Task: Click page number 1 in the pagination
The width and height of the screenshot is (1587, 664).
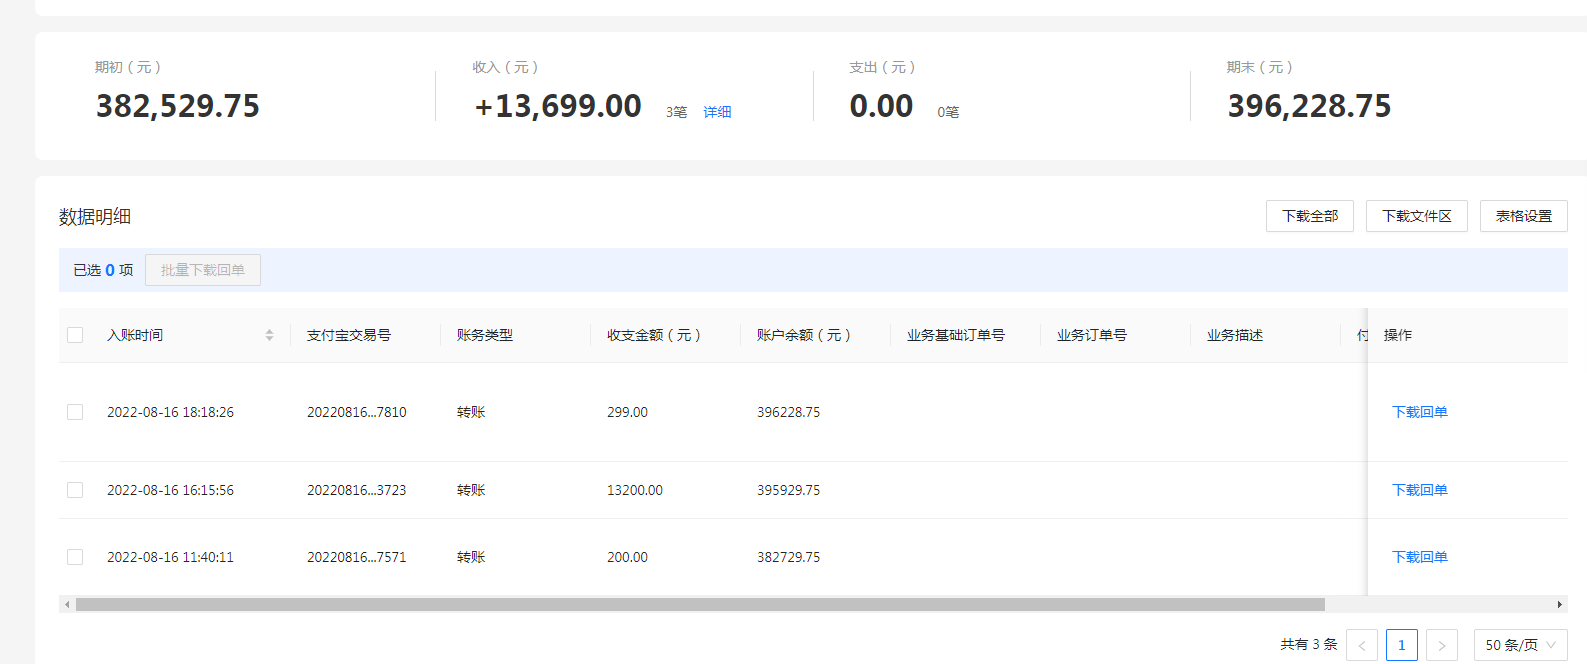Action: click(1402, 645)
